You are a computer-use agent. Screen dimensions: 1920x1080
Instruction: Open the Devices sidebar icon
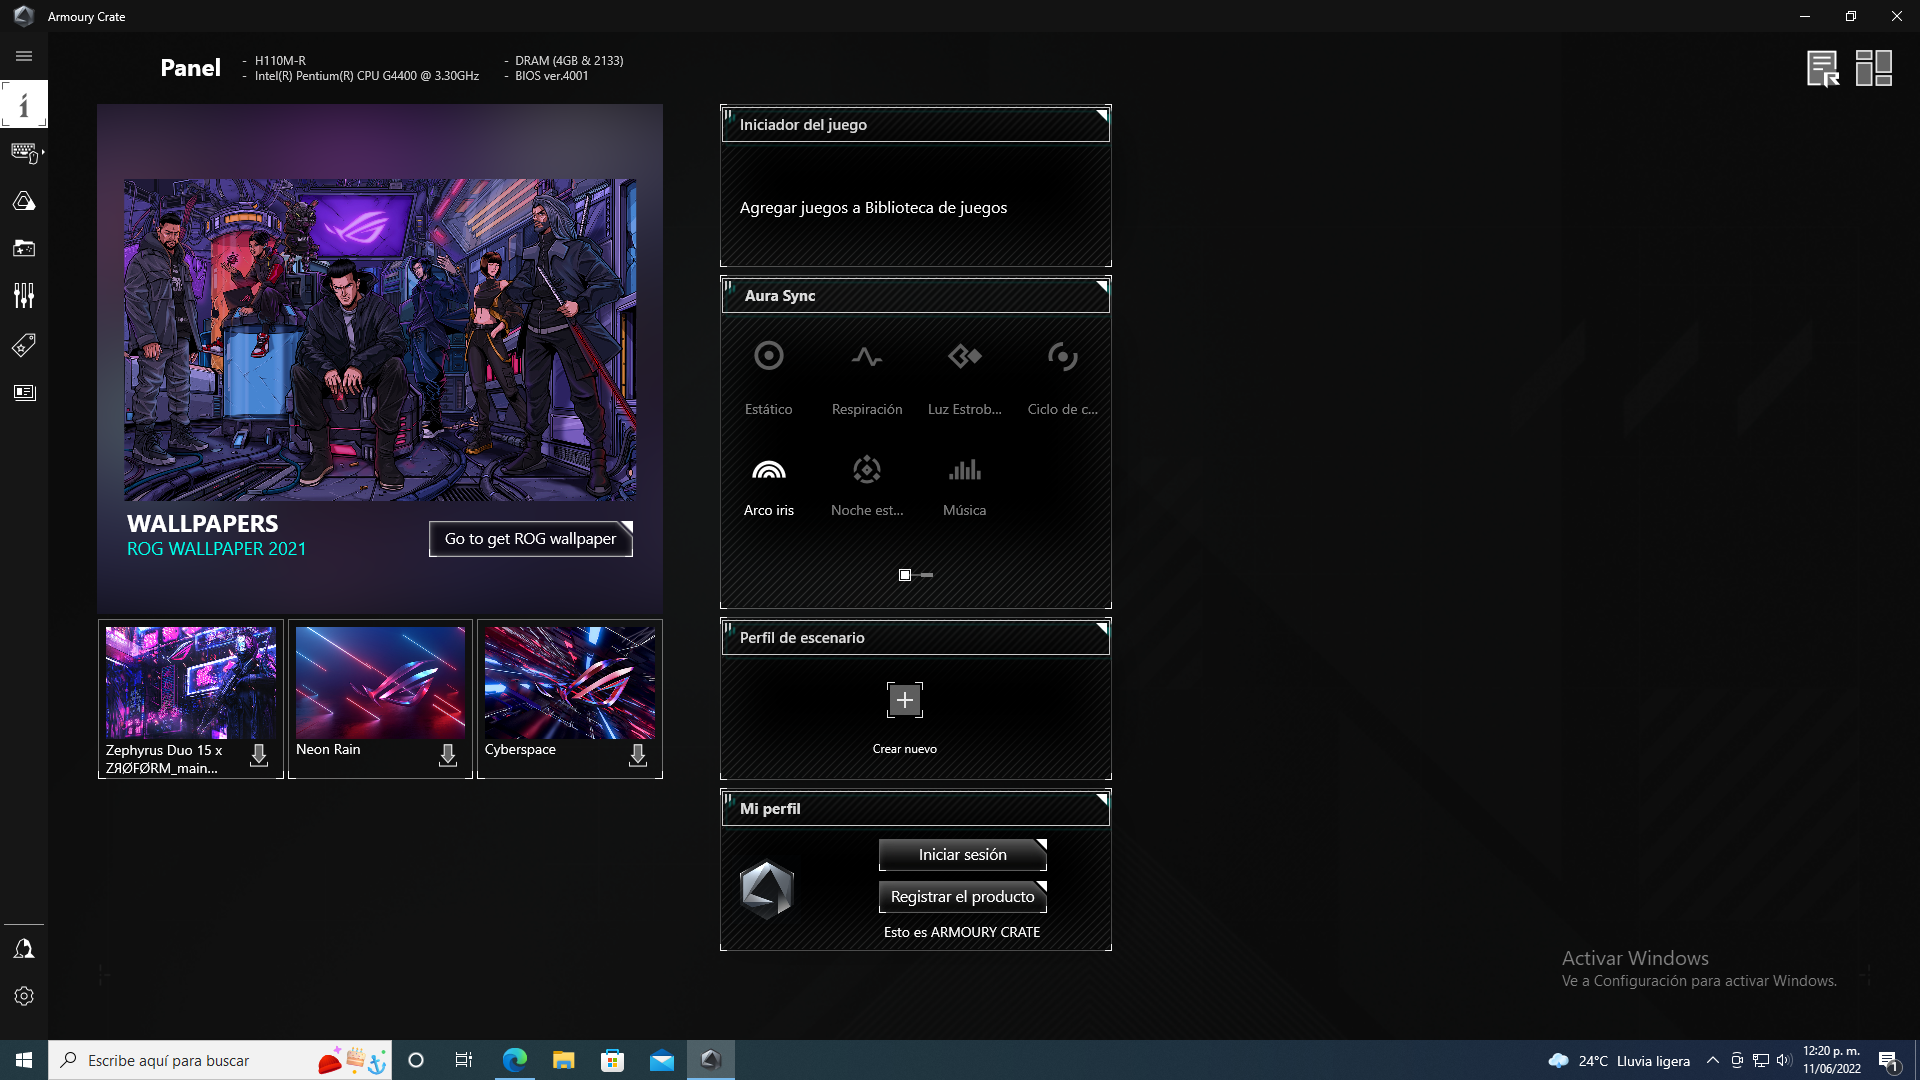(x=24, y=152)
